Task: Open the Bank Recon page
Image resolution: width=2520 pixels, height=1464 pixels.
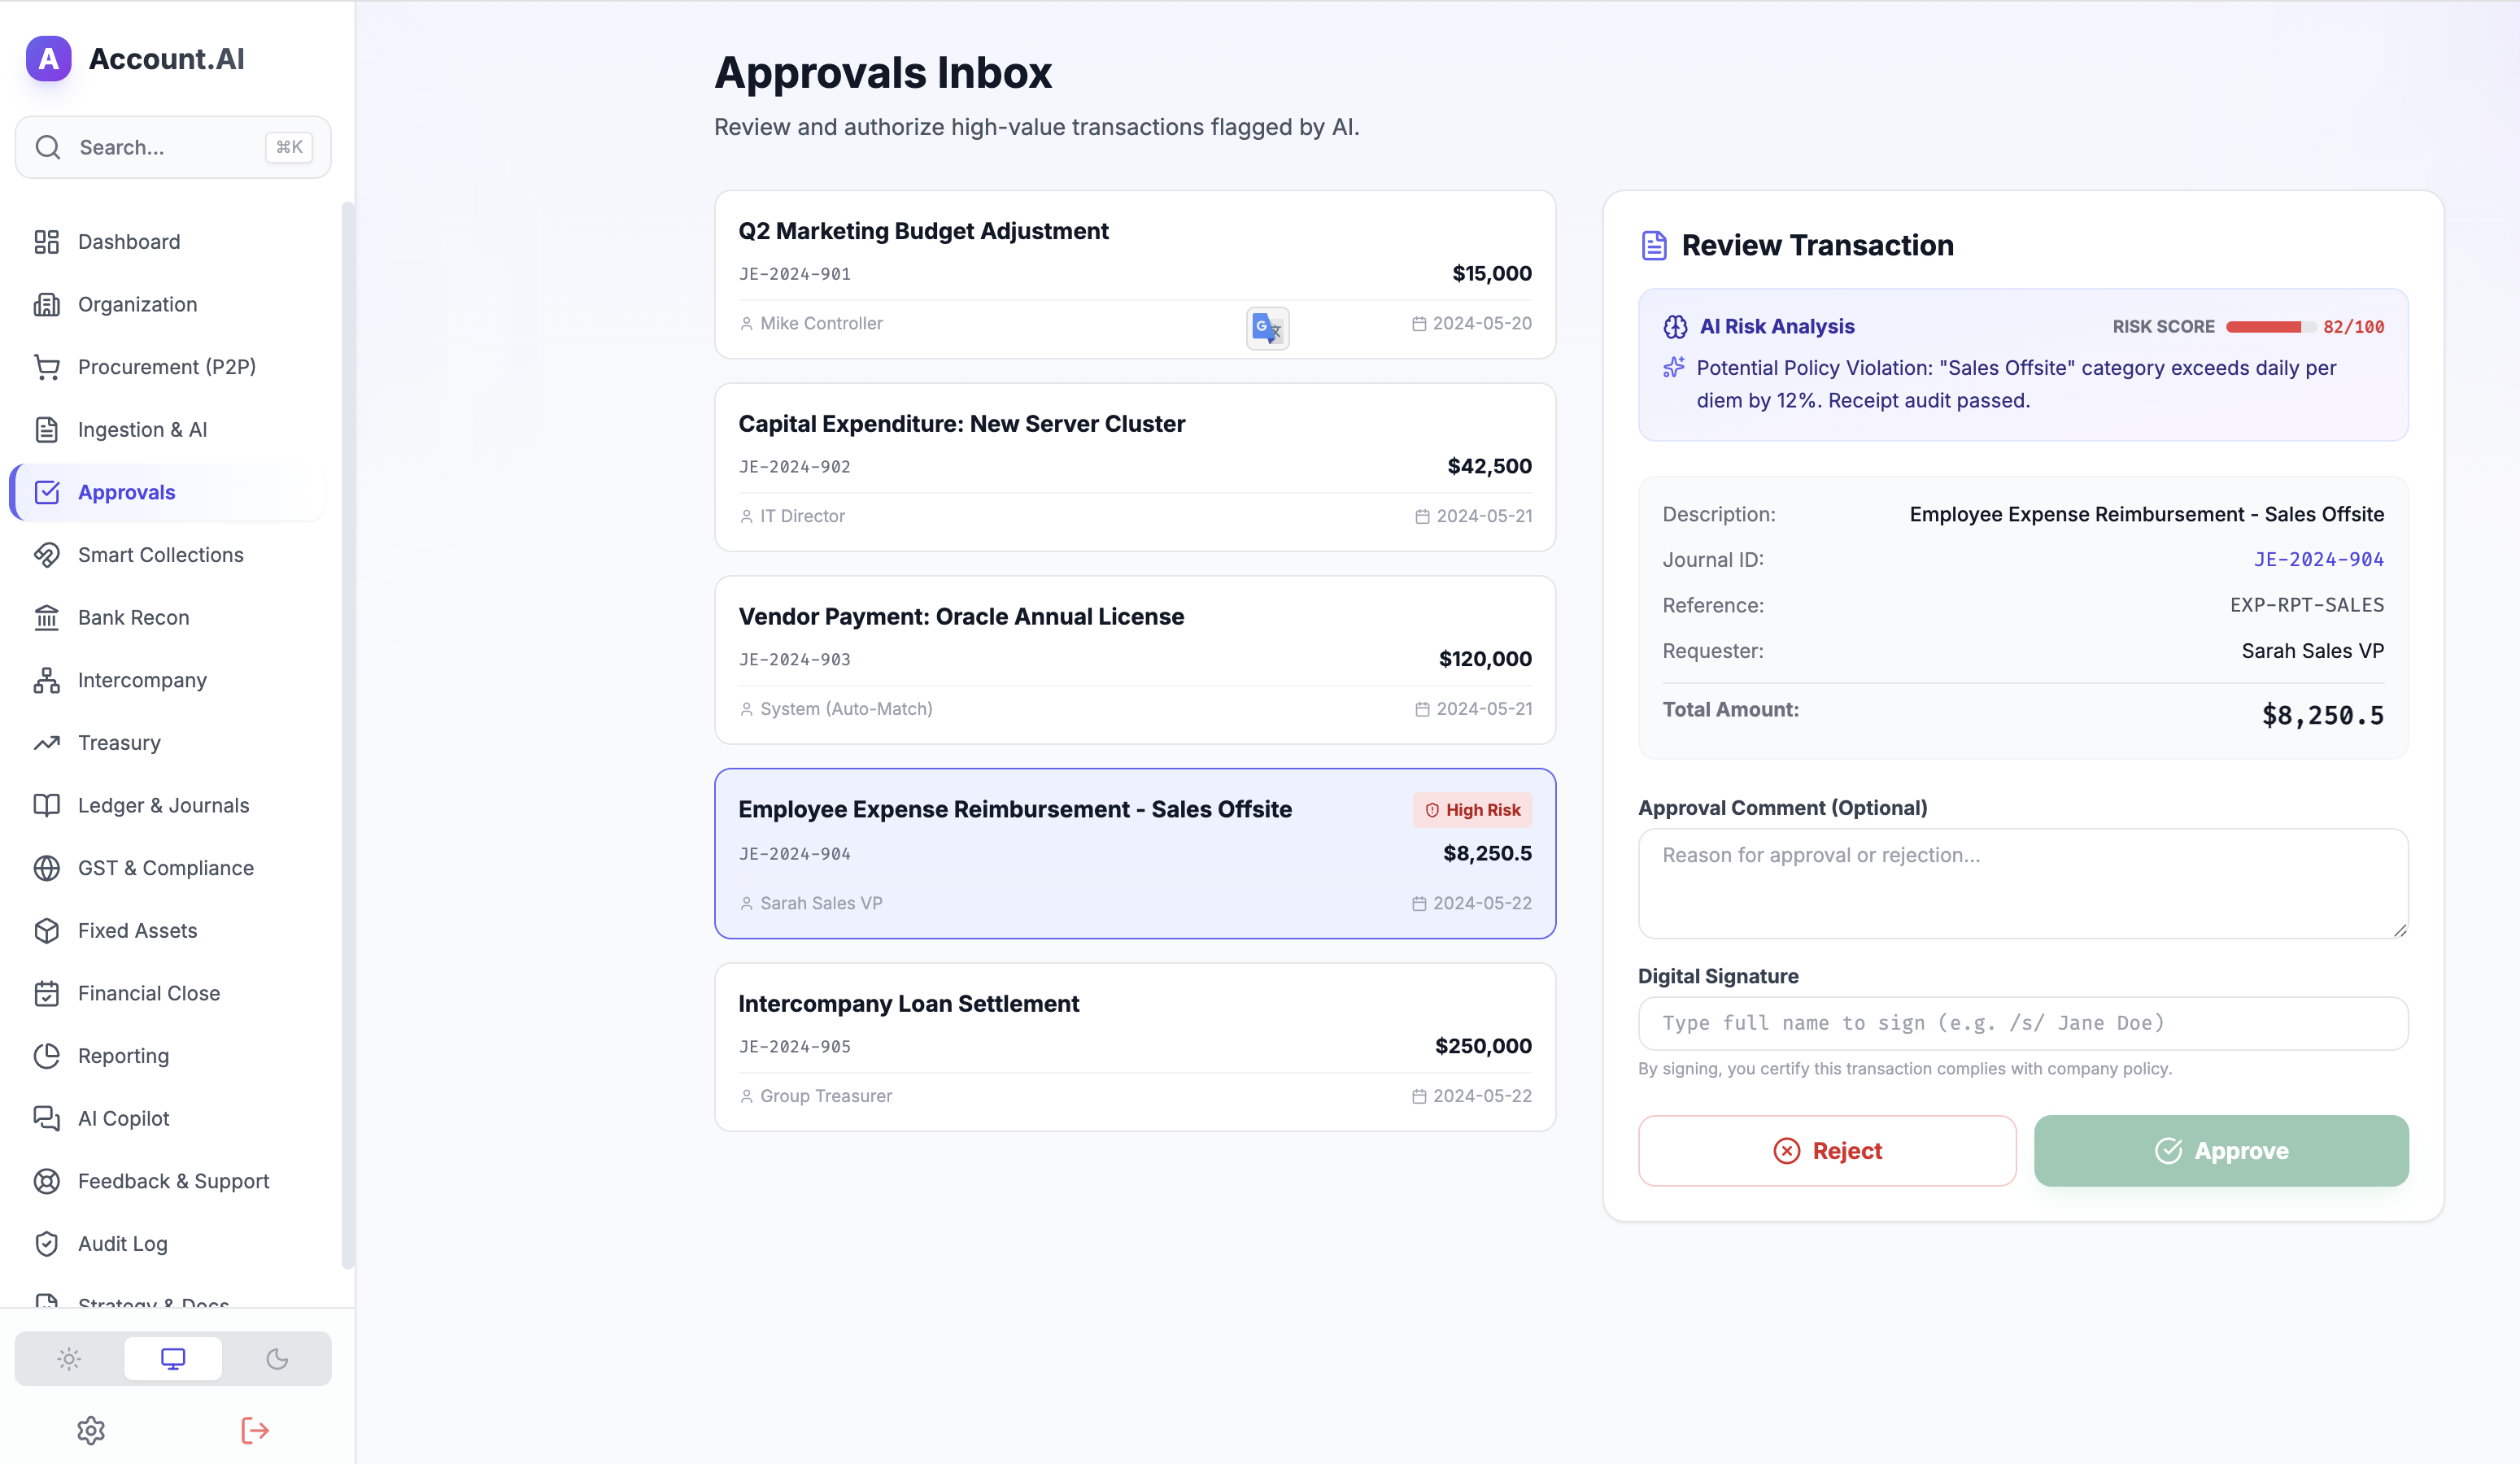Action: point(133,617)
